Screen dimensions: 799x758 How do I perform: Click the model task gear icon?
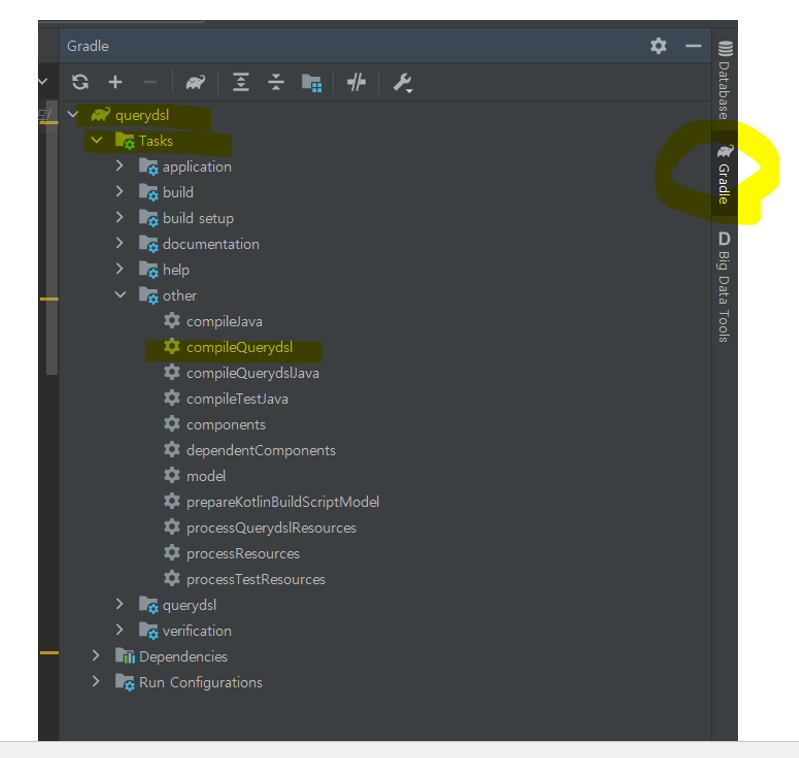(172, 475)
